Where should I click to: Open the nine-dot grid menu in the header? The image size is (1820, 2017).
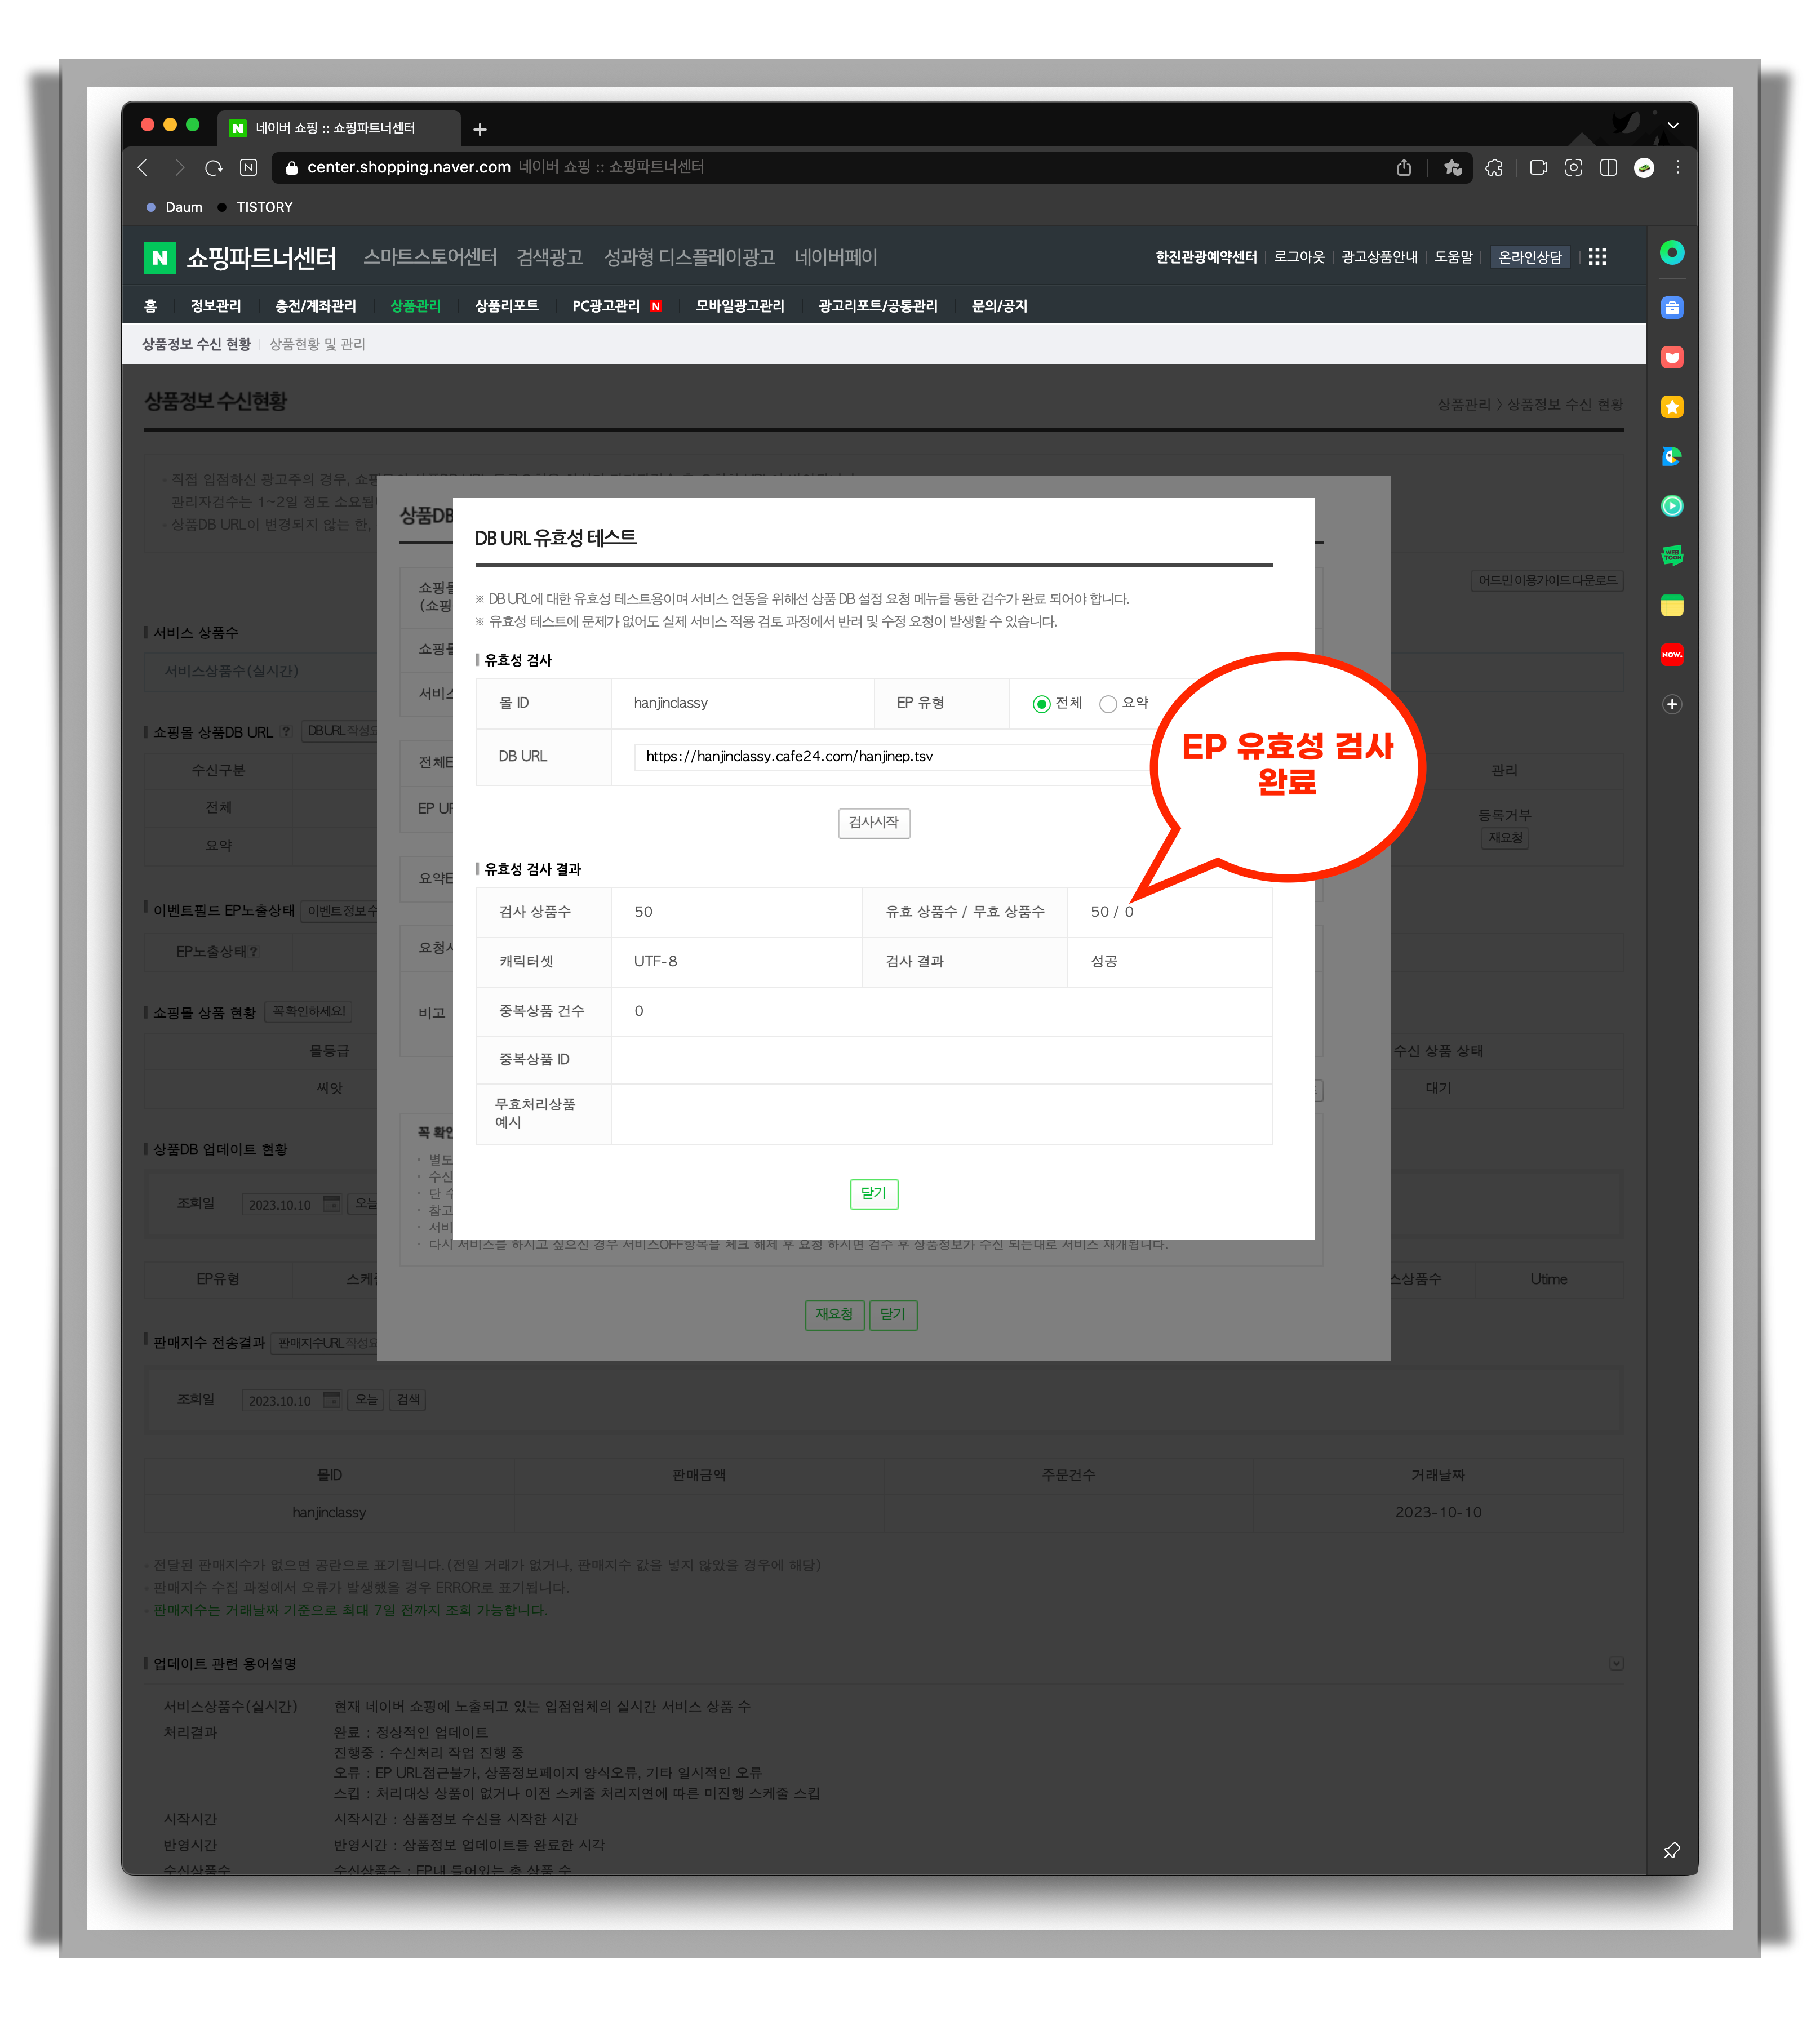click(x=1597, y=257)
